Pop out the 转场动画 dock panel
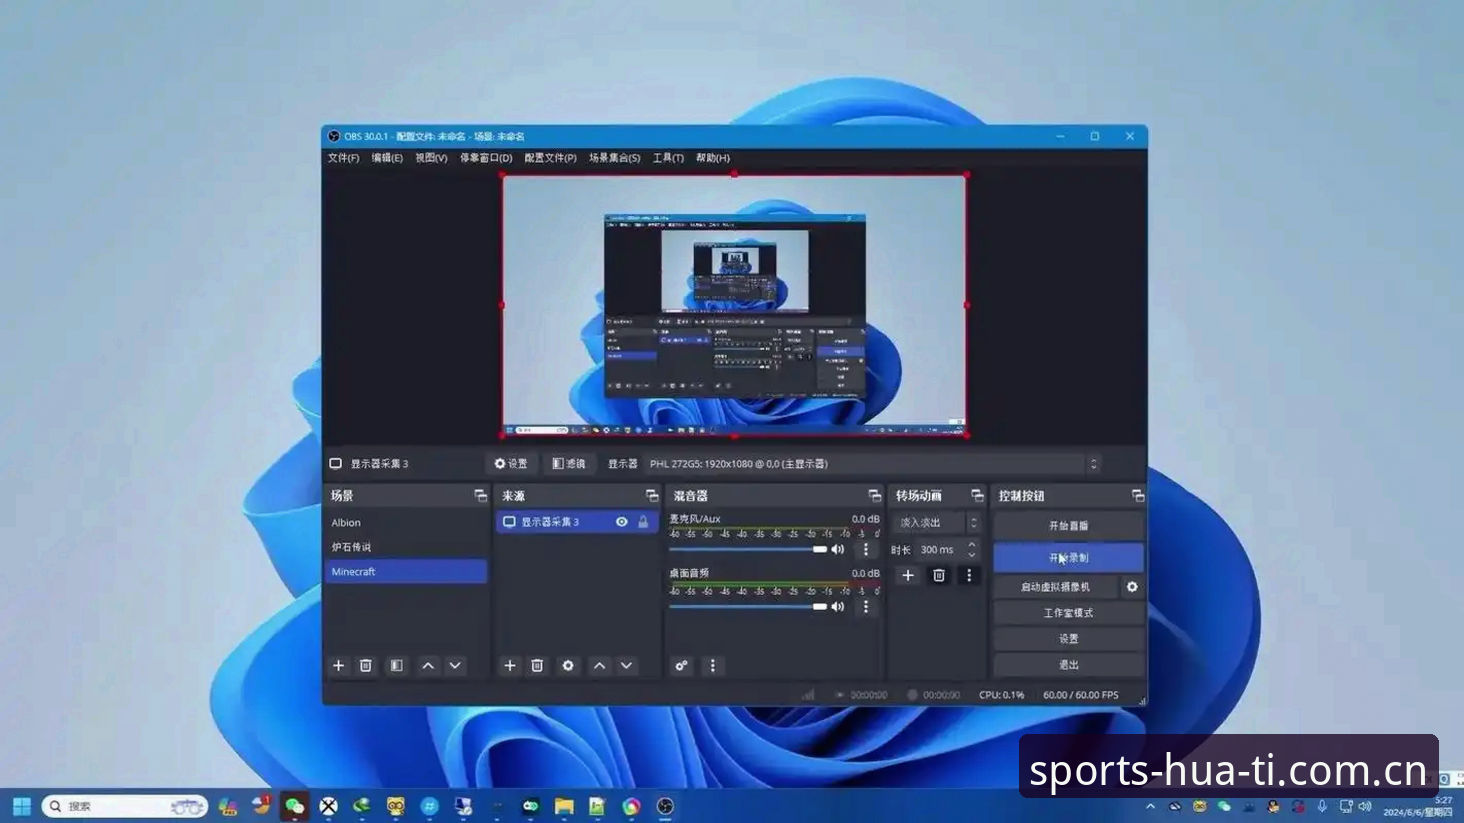The height and width of the screenshot is (823, 1464). (977, 496)
